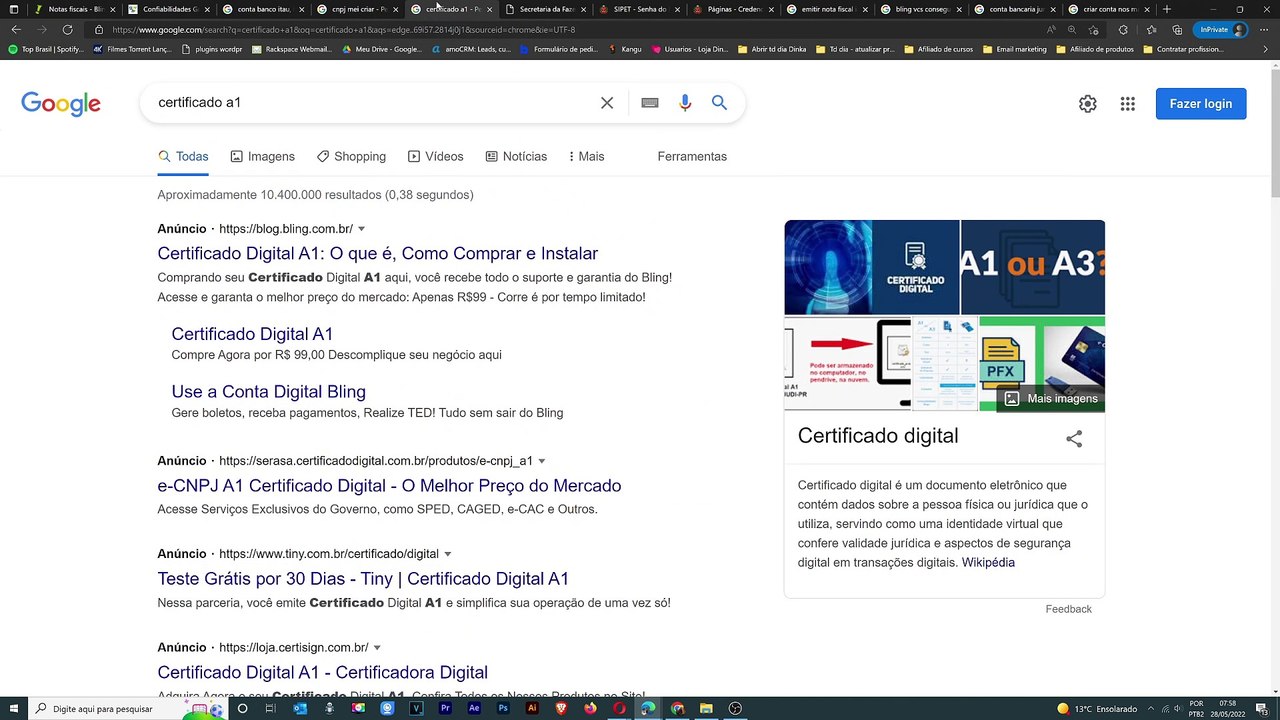Switch to the Shopping tab

(351, 157)
